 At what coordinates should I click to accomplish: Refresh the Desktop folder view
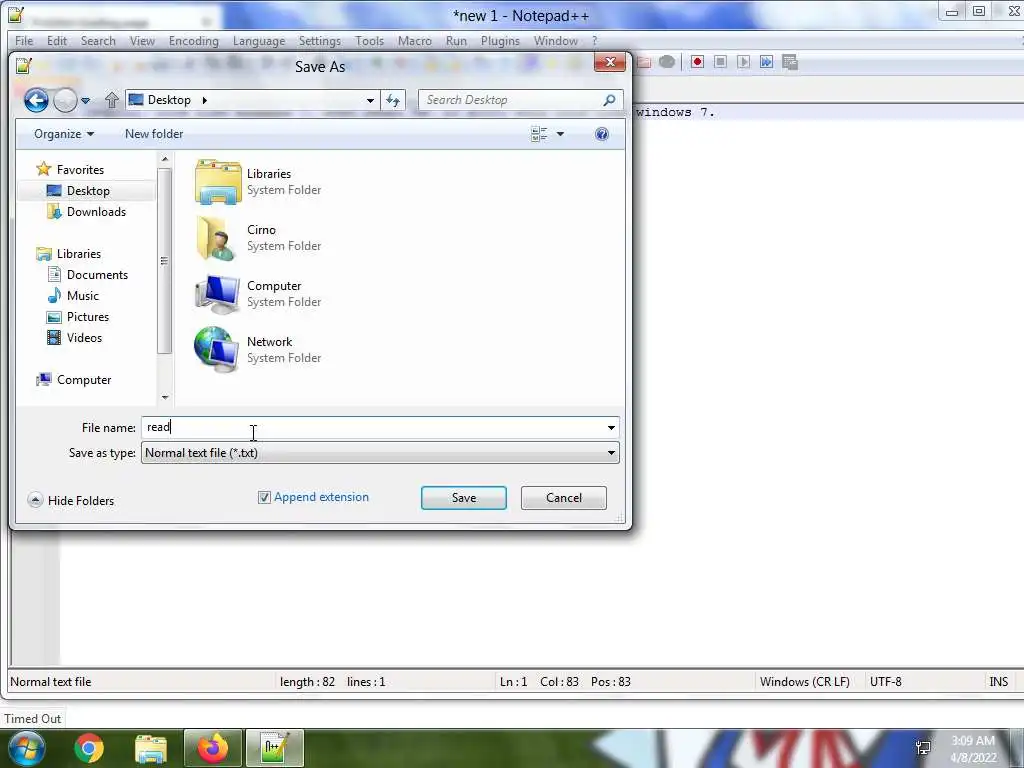click(392, 100)
